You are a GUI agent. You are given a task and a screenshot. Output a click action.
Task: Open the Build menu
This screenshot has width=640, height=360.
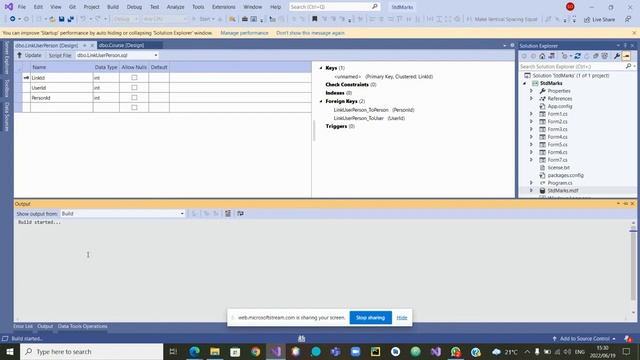click(113, 7)
